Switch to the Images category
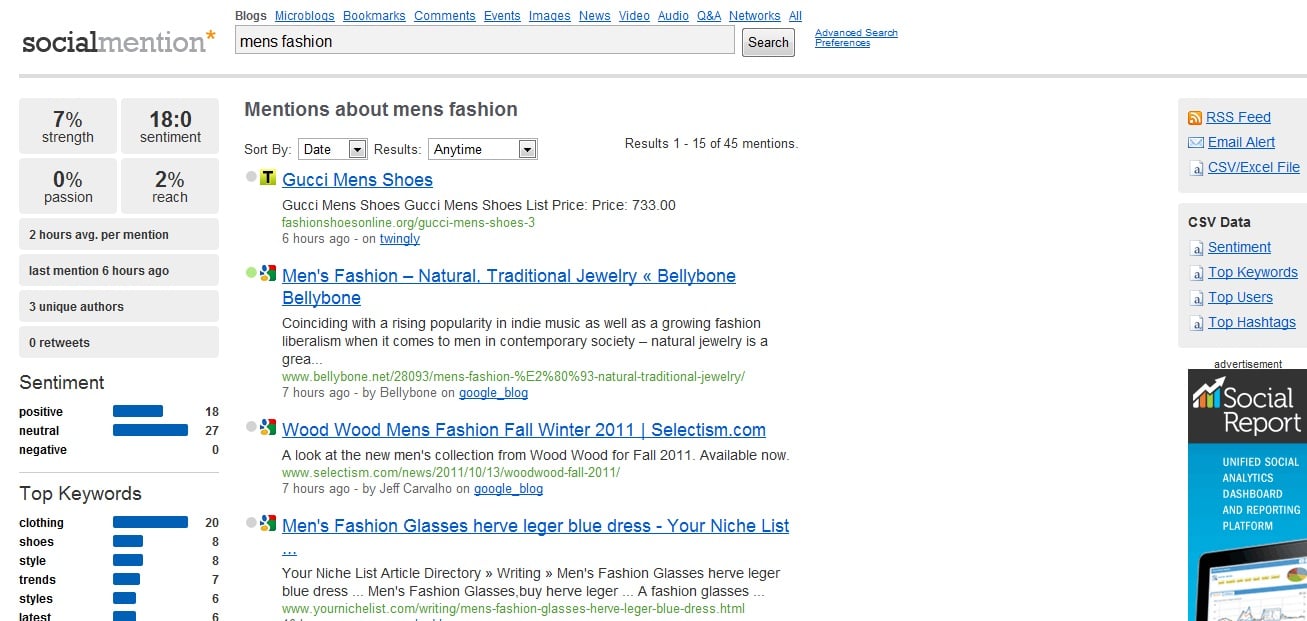This screenshot has height=621, width=1307. (x=550, y=16)
